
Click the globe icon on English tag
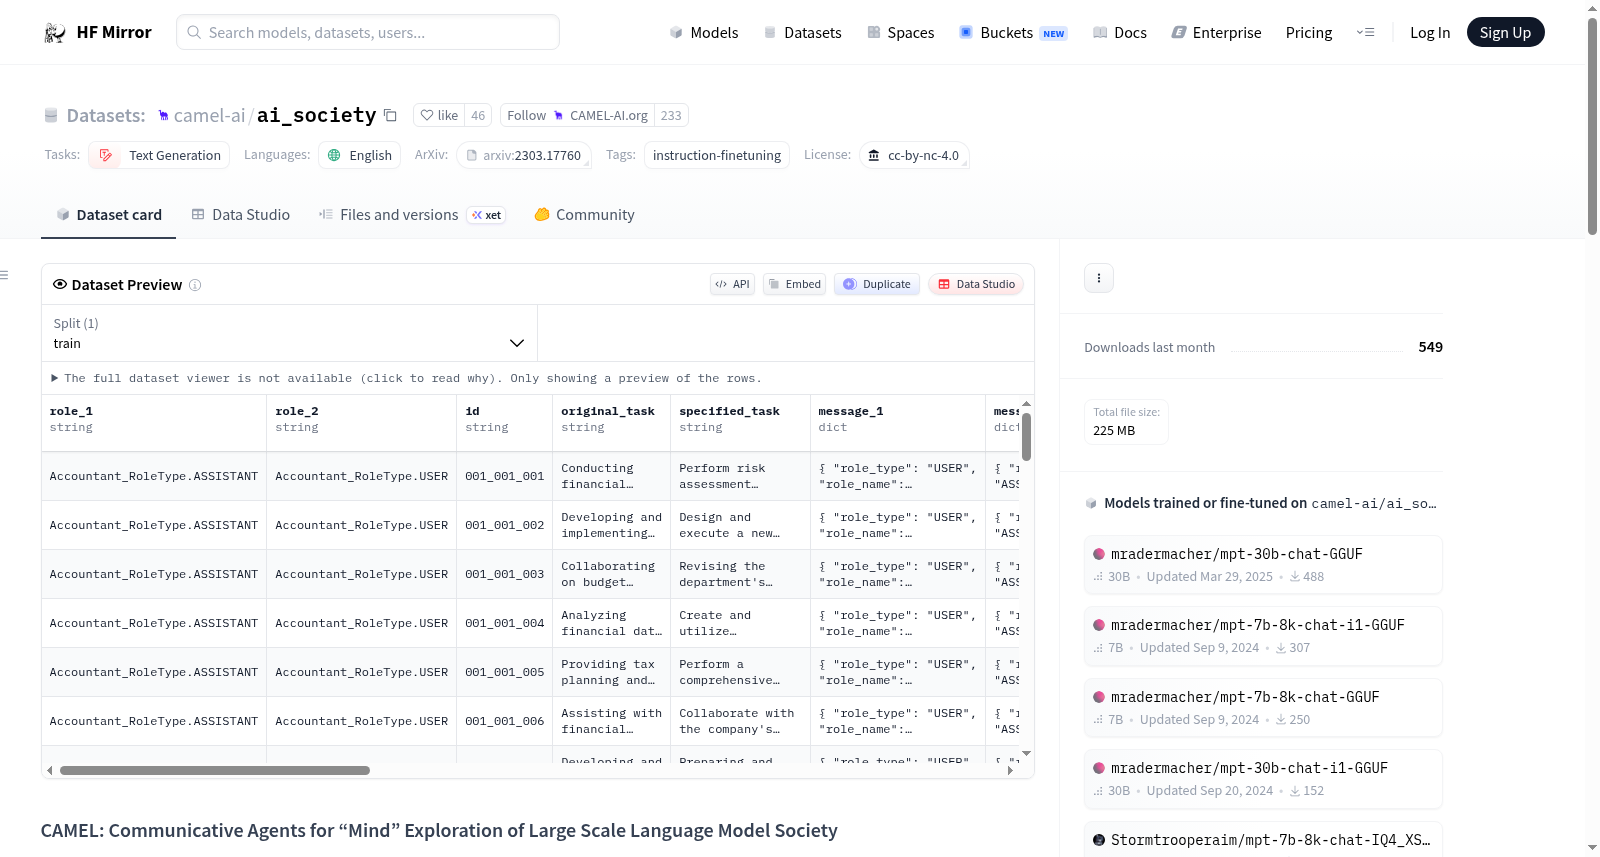[335, 155]
